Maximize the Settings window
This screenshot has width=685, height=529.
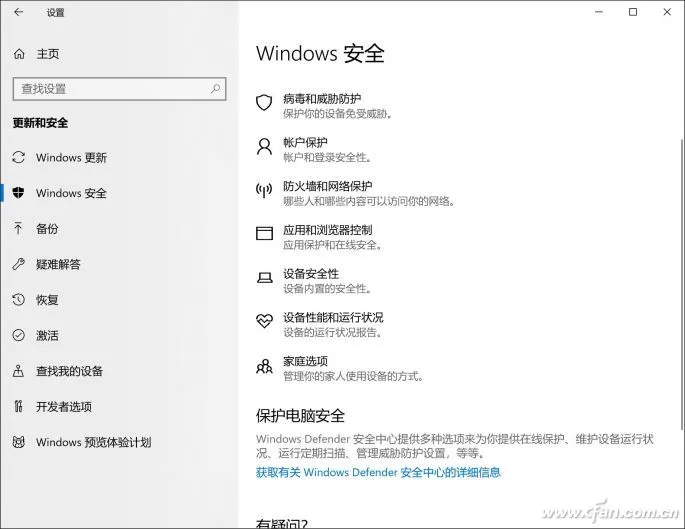click(633, 12)
